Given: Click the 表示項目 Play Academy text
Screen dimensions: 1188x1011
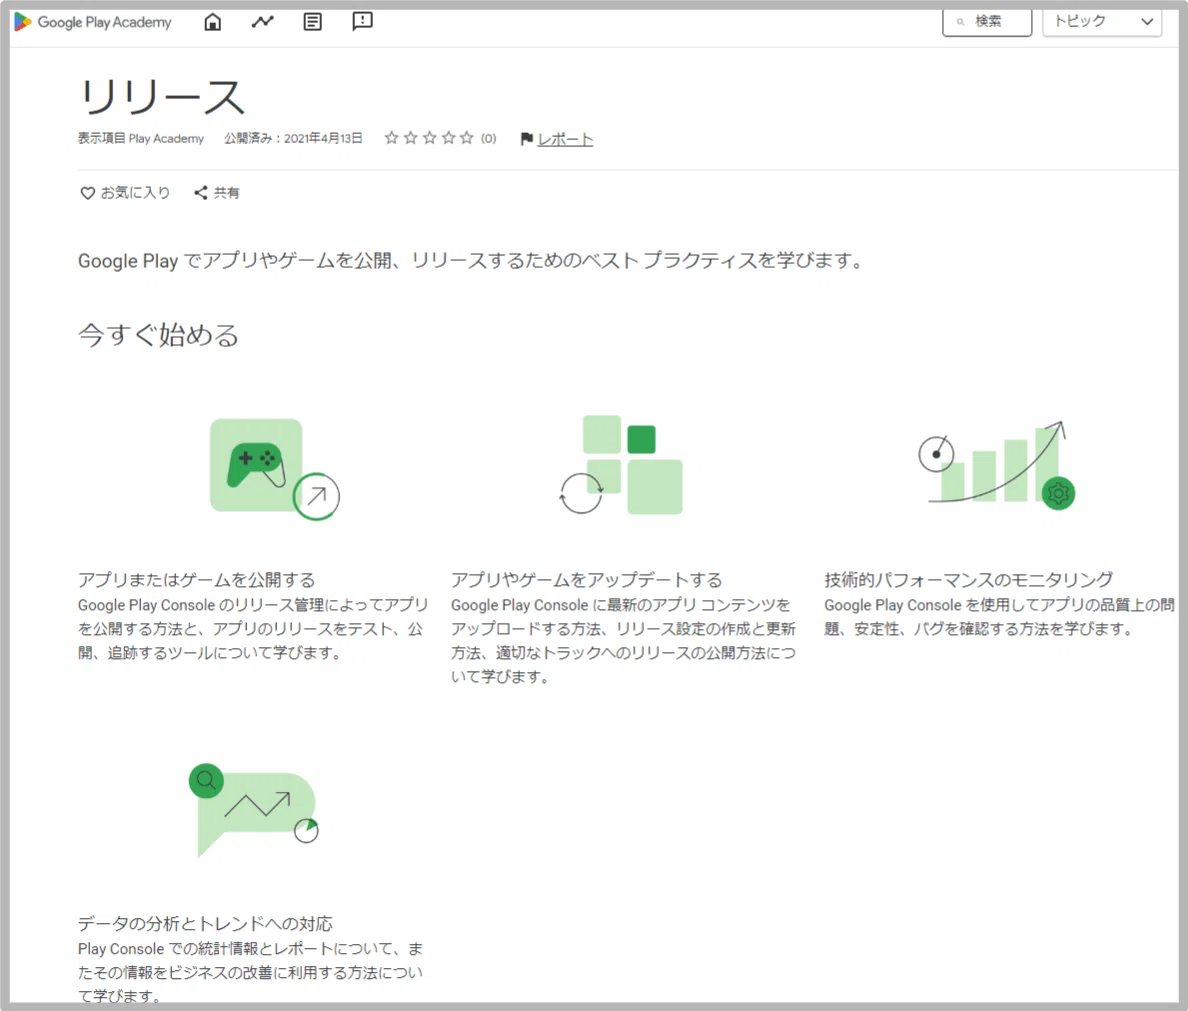Looking at the screenshot, I should click(140, 139).
